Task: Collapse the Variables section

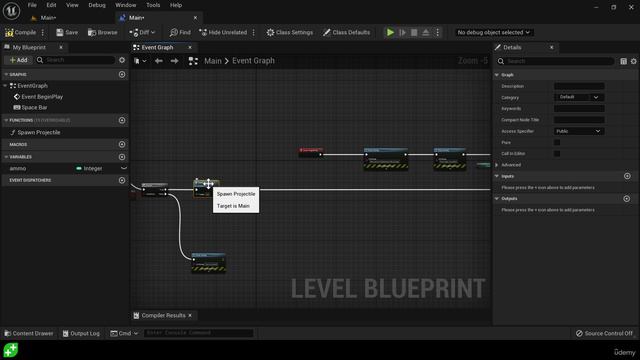Action: pyautogui.click(x=6, y=157)
